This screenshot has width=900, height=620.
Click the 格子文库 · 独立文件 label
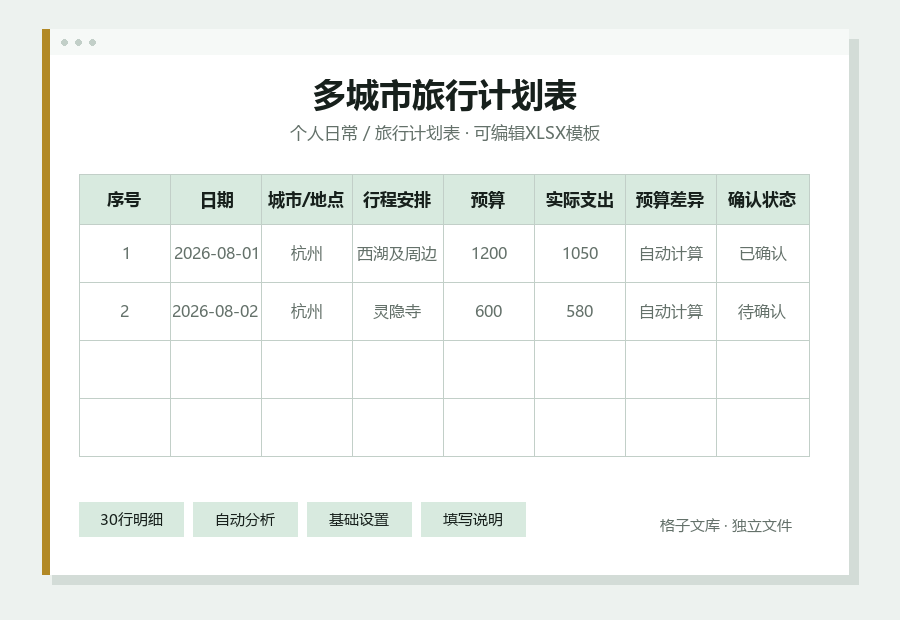pyautogui.click(x=726, y=525)
